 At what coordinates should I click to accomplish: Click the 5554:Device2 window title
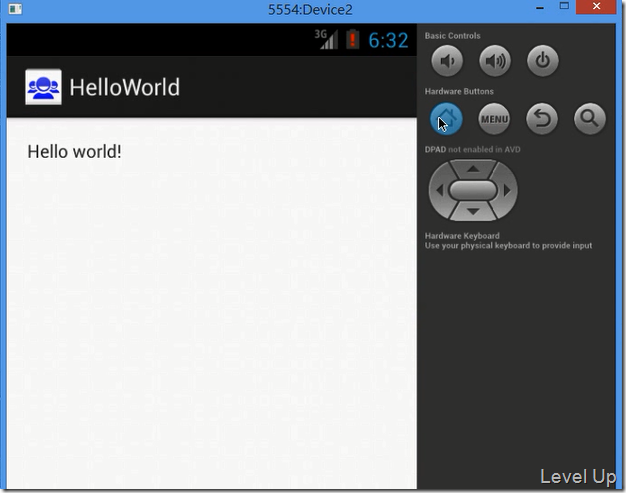tap(310, 10)
